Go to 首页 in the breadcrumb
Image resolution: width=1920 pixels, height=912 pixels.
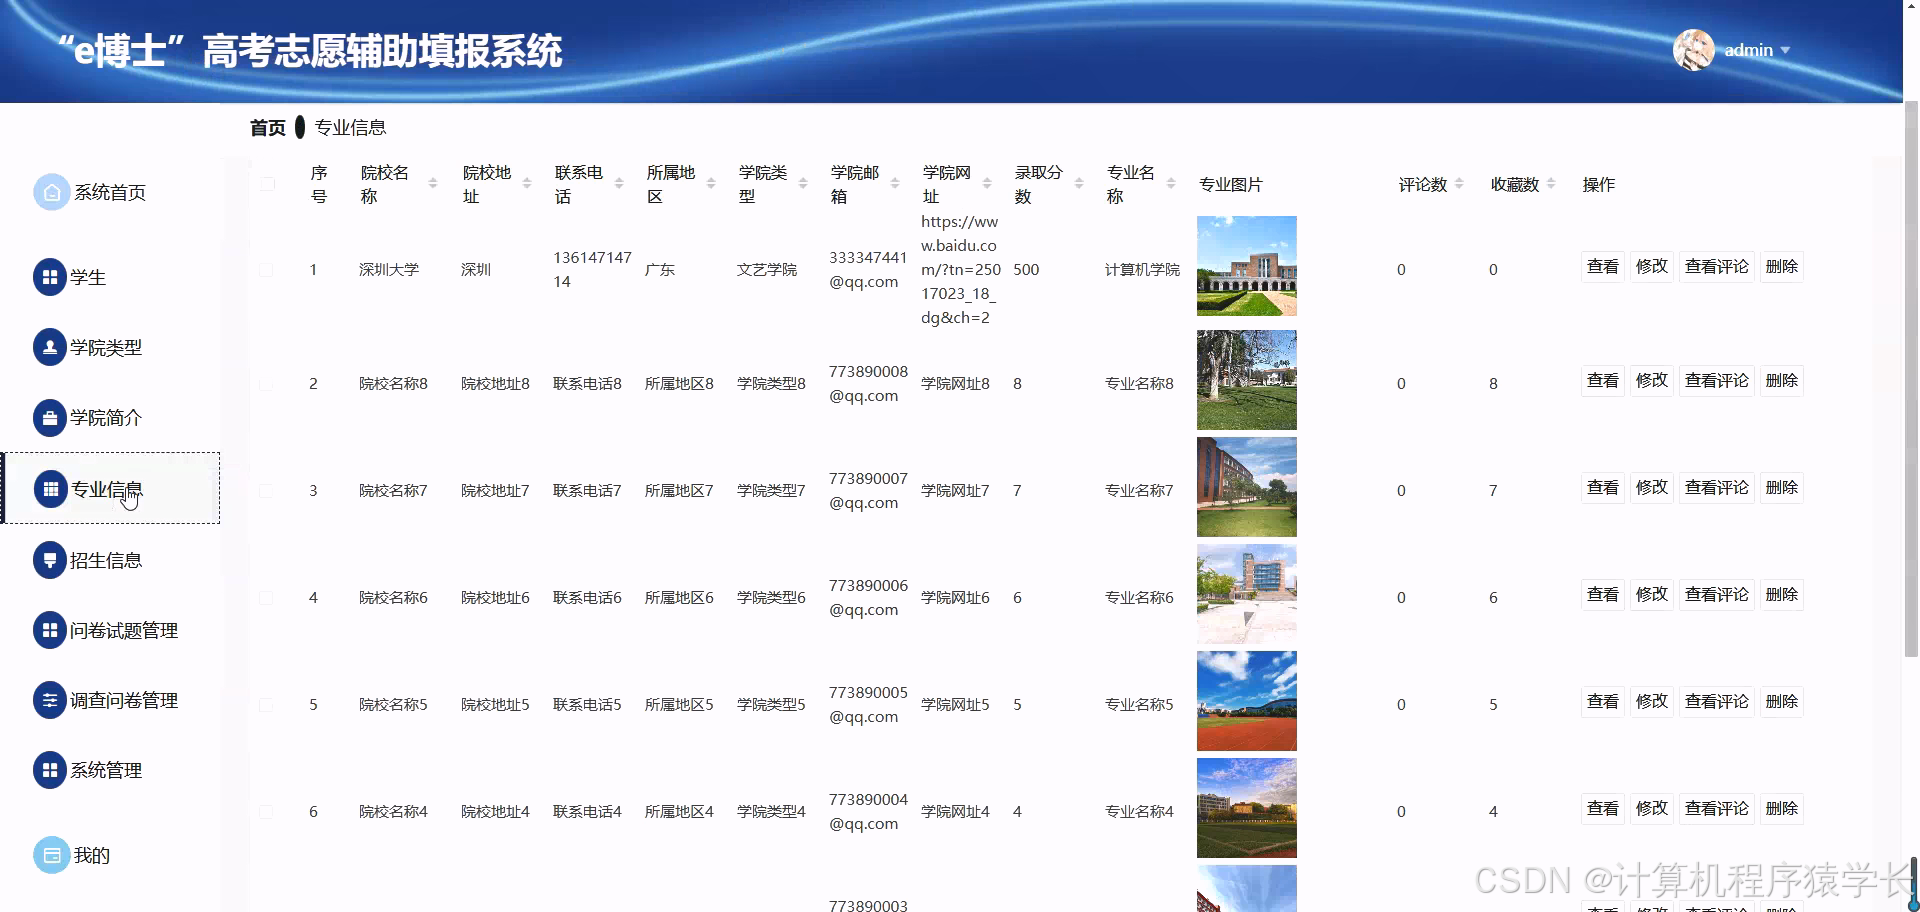[268, 128]
